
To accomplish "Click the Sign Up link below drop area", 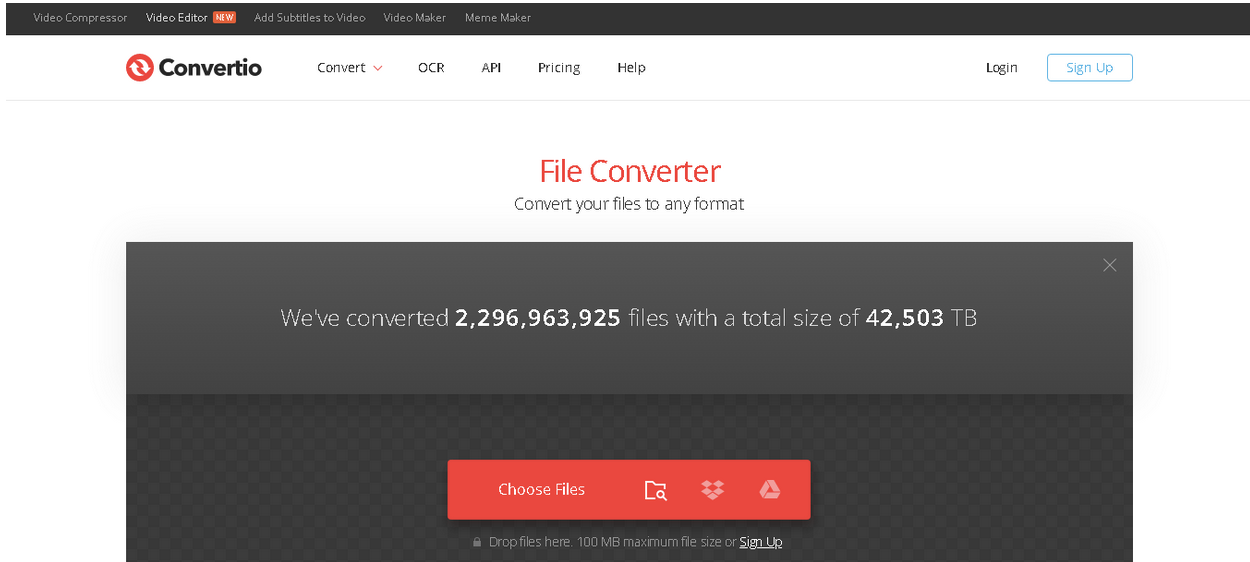I will coord(760,542).
